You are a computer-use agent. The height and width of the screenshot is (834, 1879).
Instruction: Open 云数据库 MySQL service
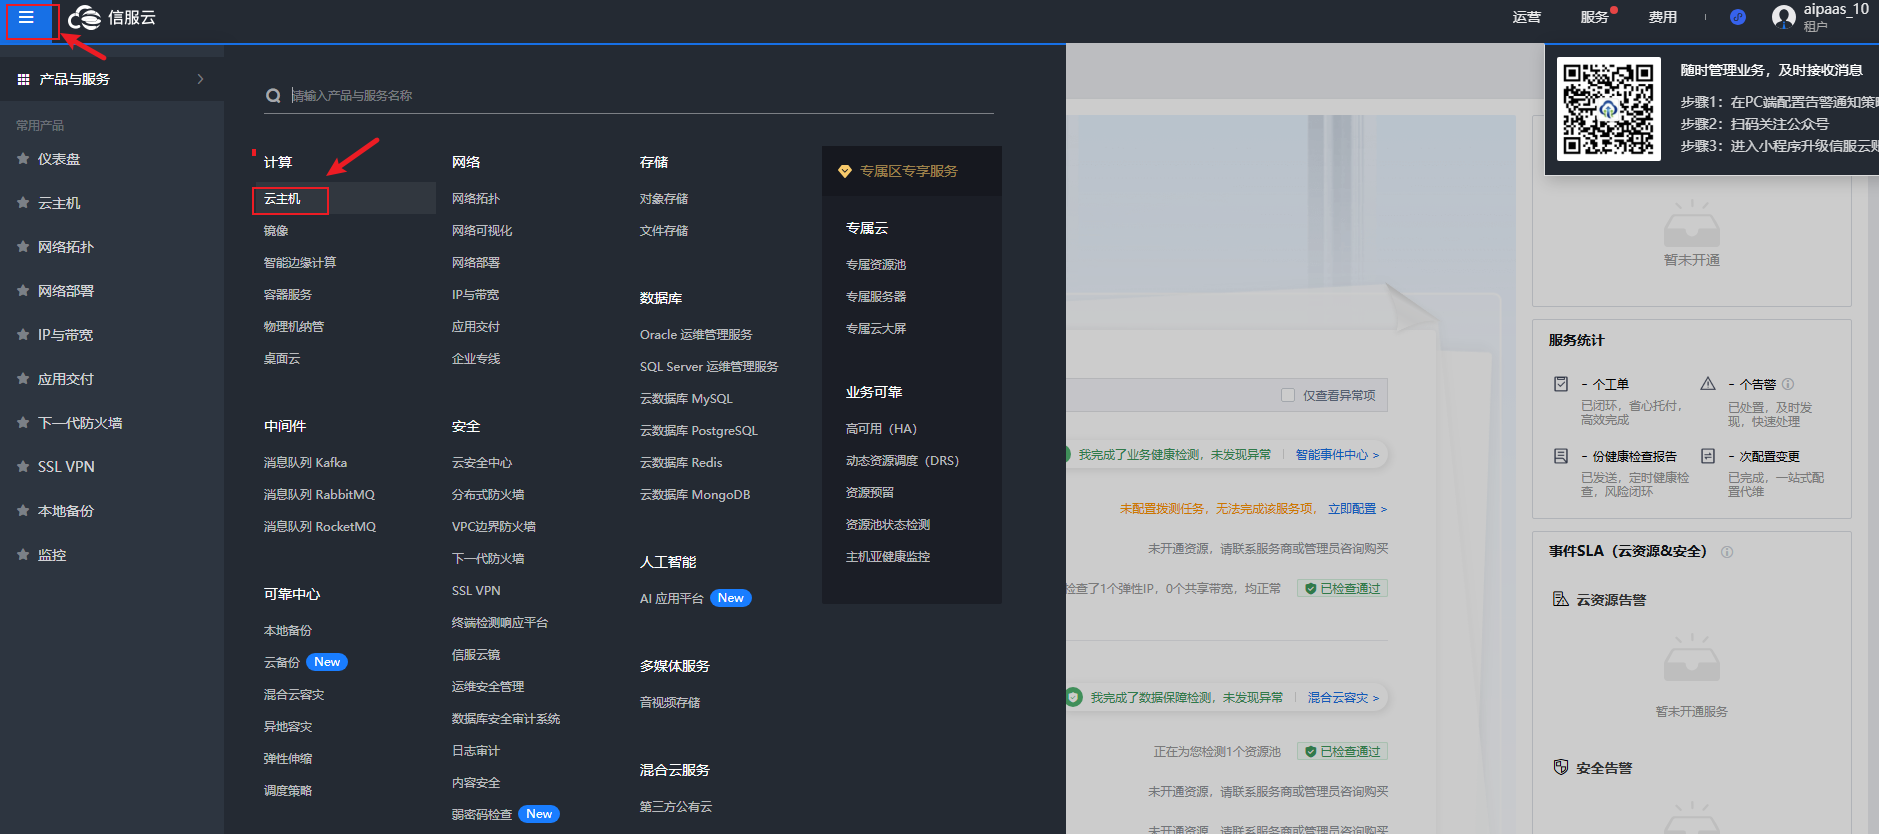click(x=686, y=399)
